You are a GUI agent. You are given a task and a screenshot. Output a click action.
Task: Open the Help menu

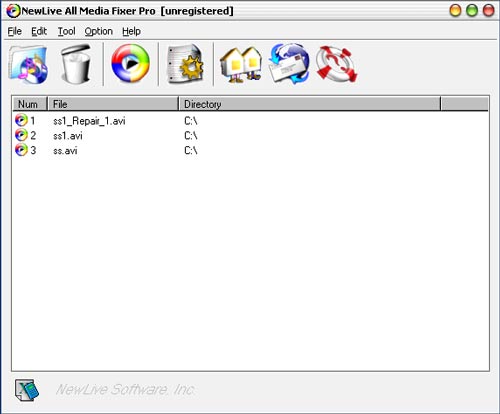[x=131, y=31]
